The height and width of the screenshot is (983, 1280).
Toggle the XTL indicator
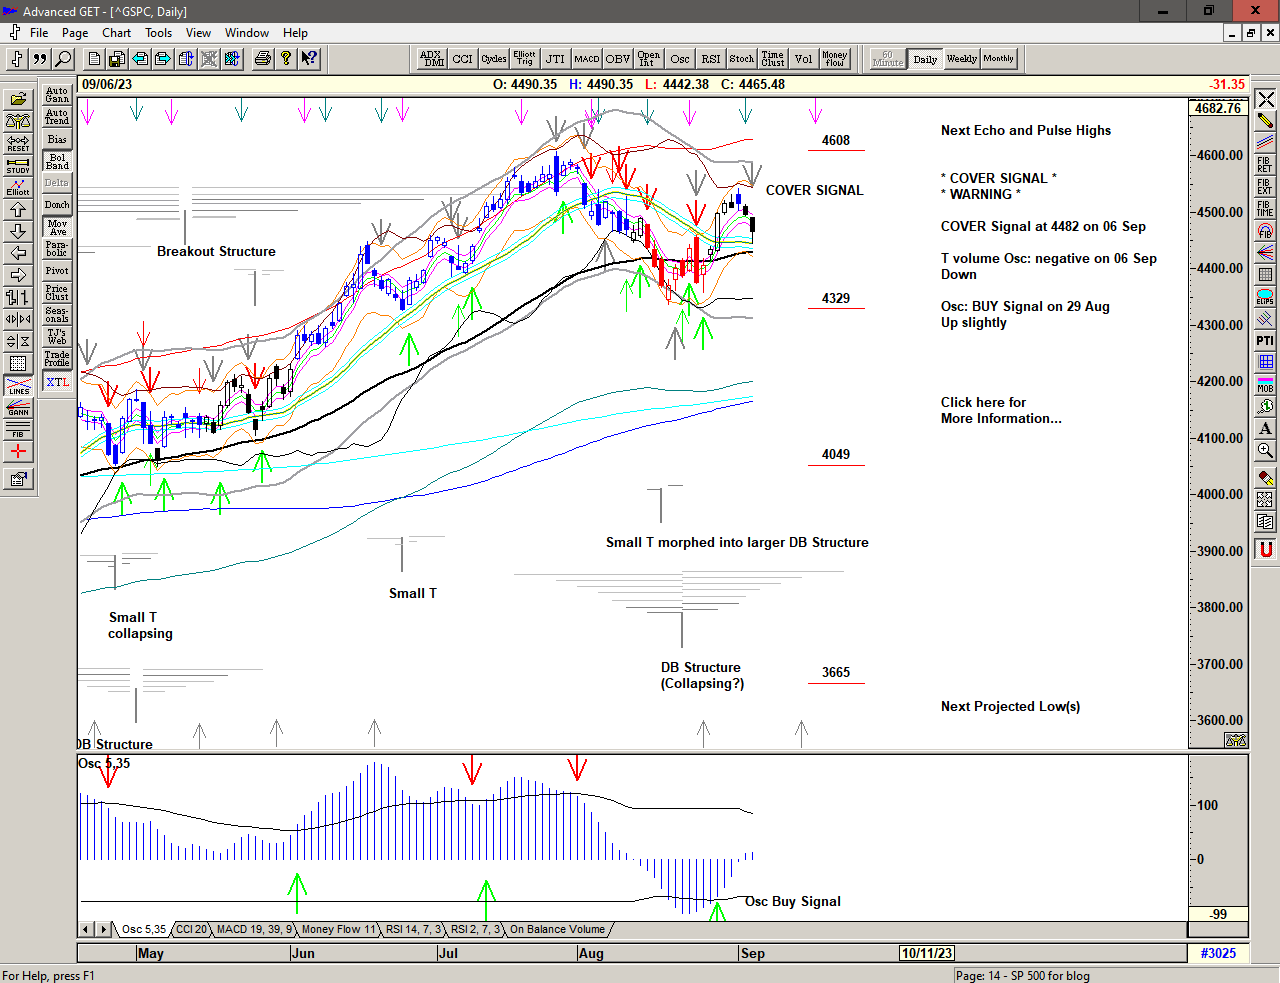coord(57,382)
